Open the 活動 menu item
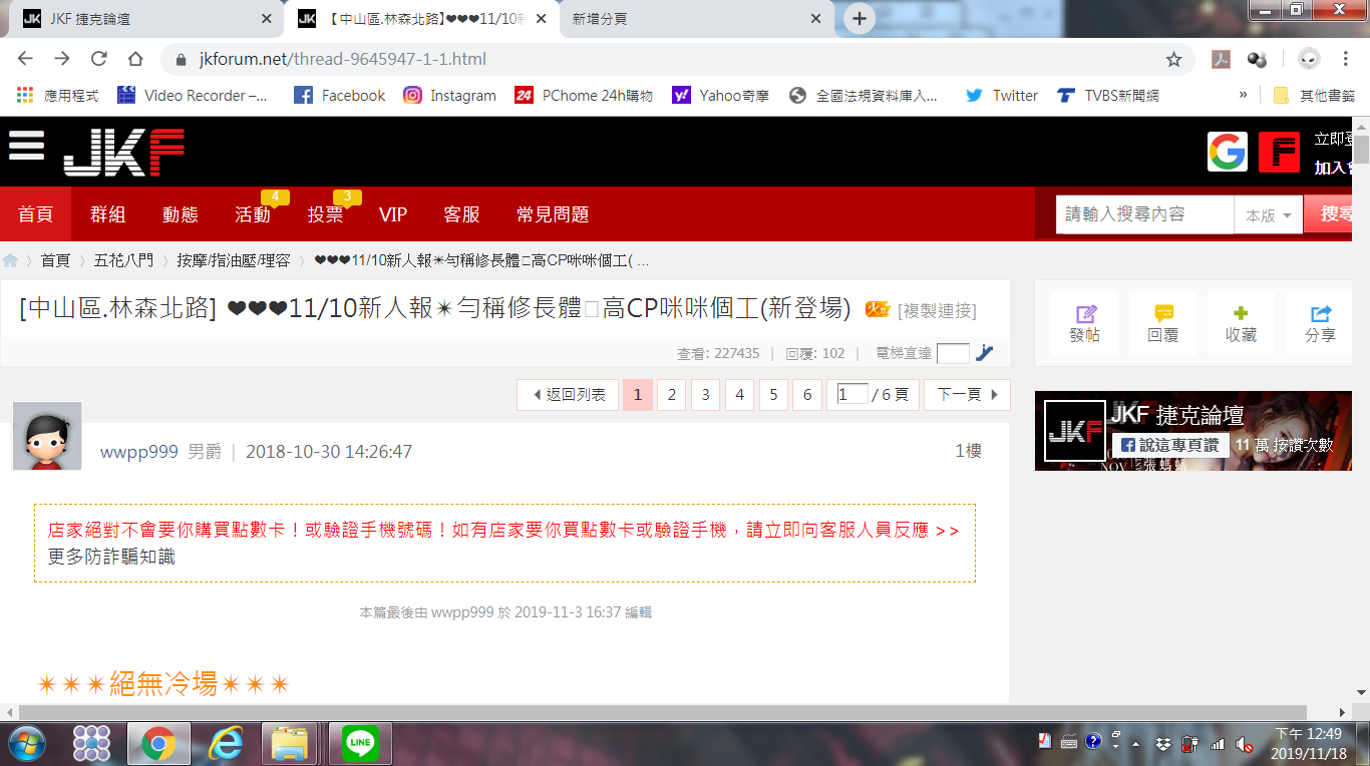Viewport: 1370px width, 766px height. click(x=253, y=214)
